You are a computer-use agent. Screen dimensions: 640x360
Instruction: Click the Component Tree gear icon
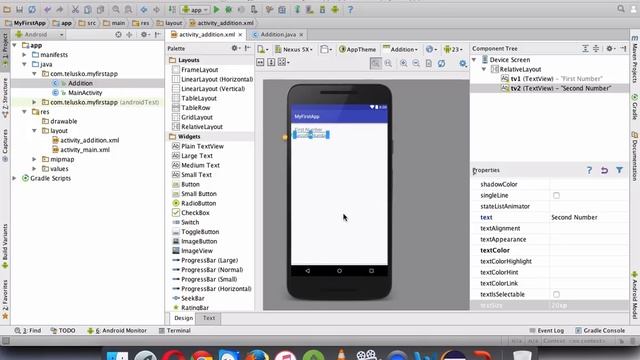pyautogui.click(x=610, y=48)
